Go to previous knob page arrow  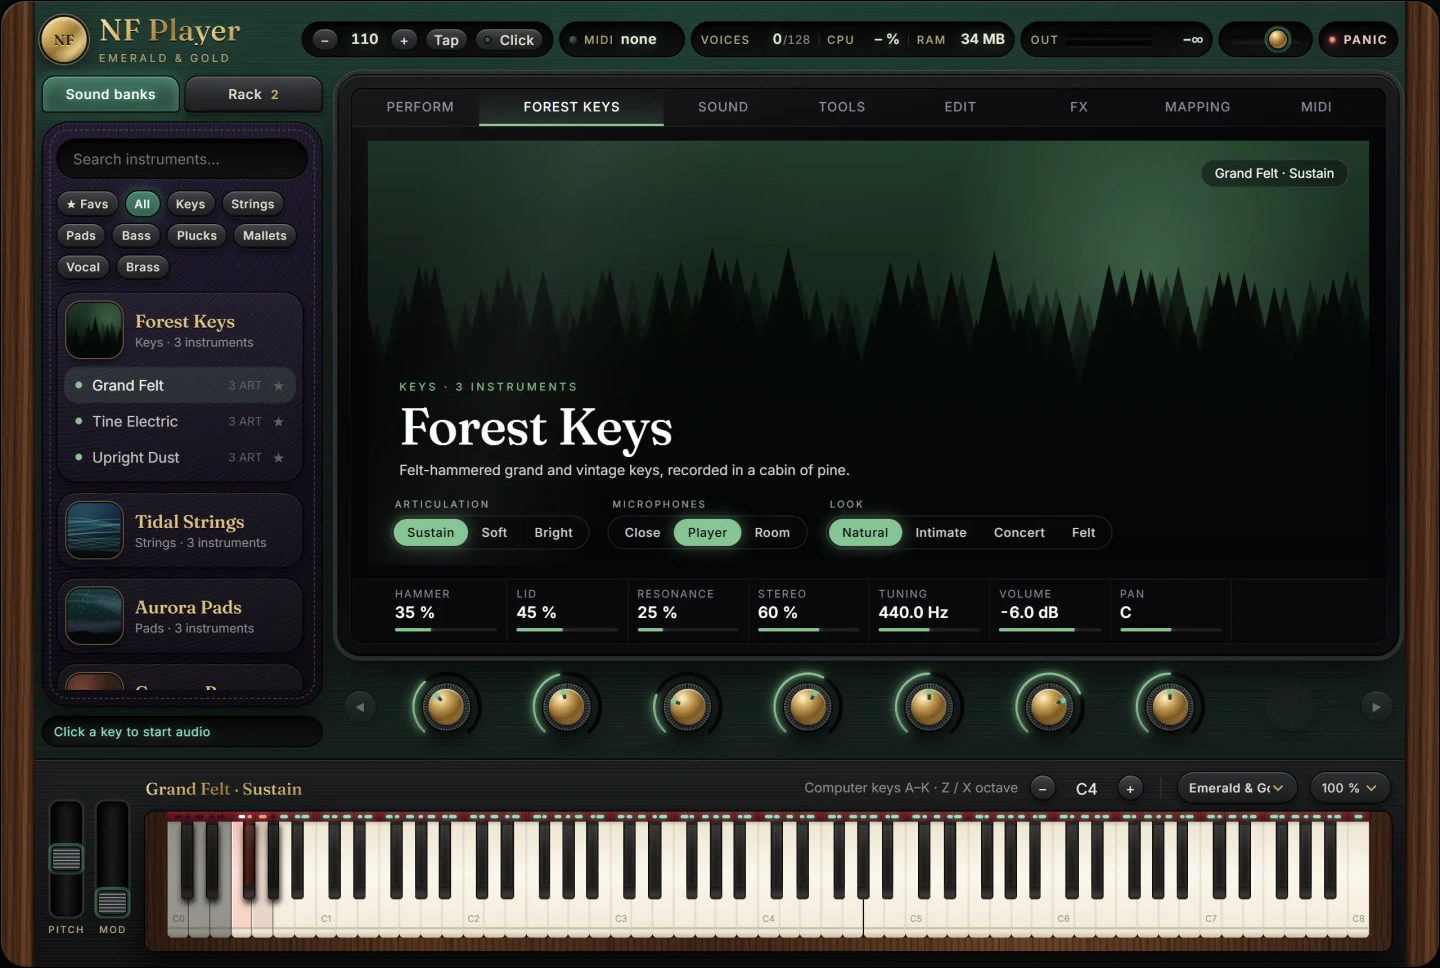tap(360, 707)
